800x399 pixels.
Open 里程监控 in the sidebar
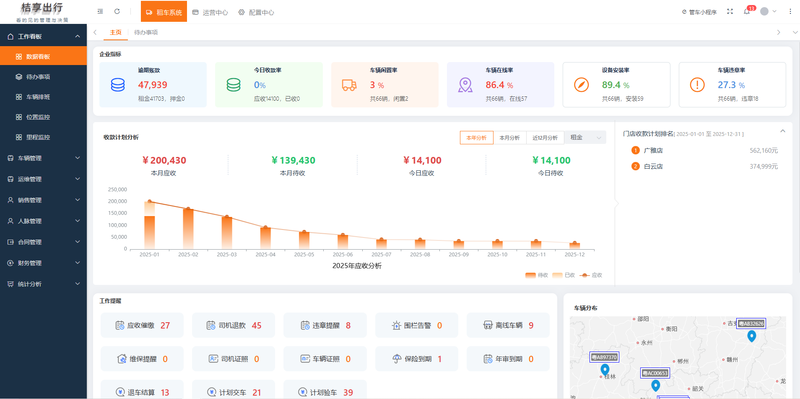coord(43,137)
